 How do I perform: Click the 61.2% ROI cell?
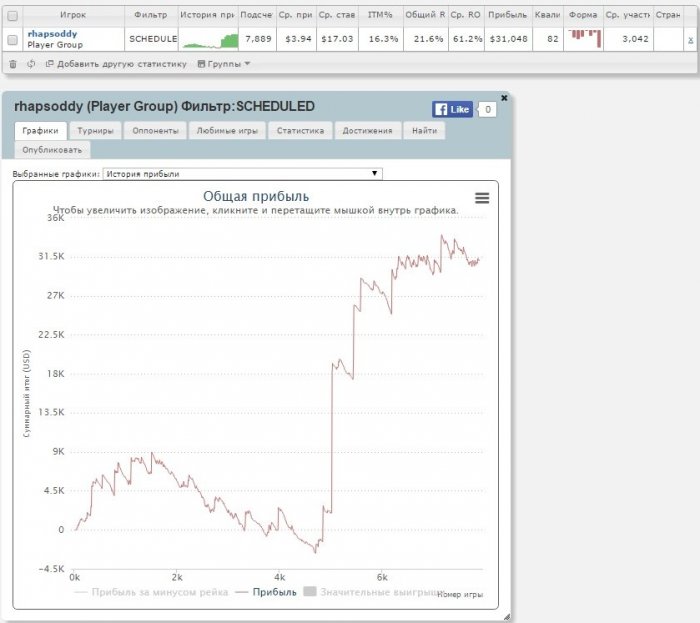467,39
